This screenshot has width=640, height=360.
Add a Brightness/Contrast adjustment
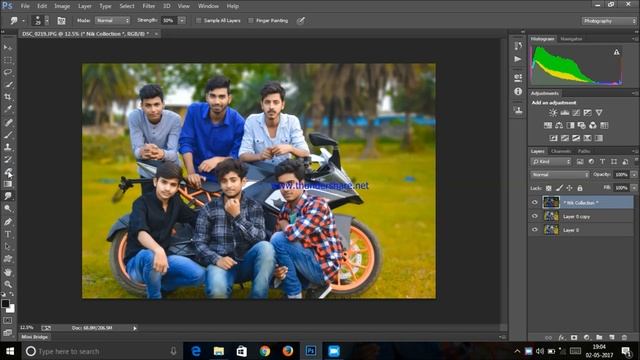(553, 113)
